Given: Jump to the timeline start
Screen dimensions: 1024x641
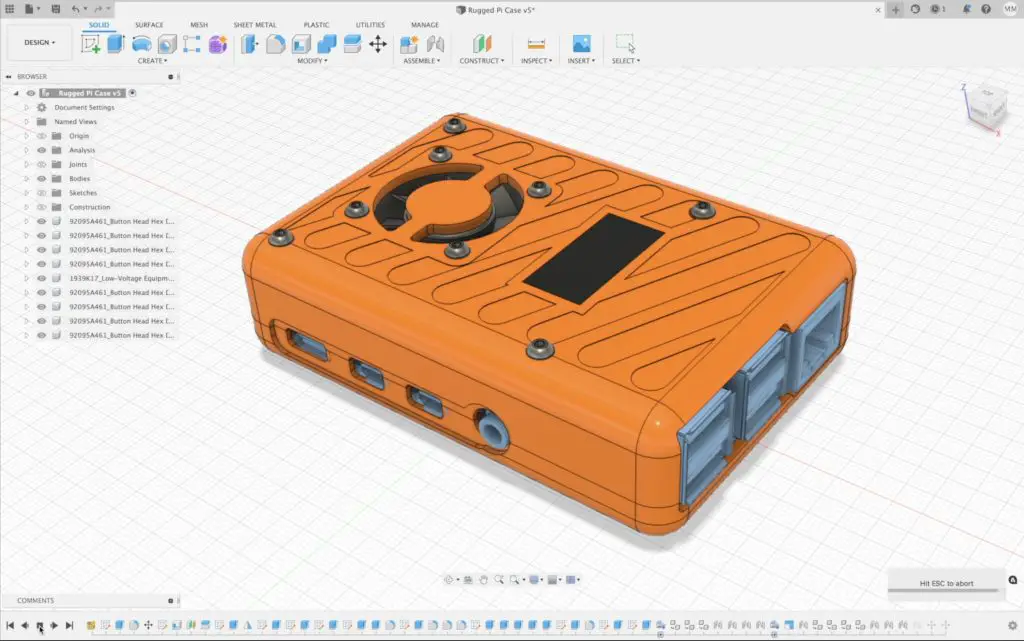Looking at the screenshot, I should coord(10,626).
